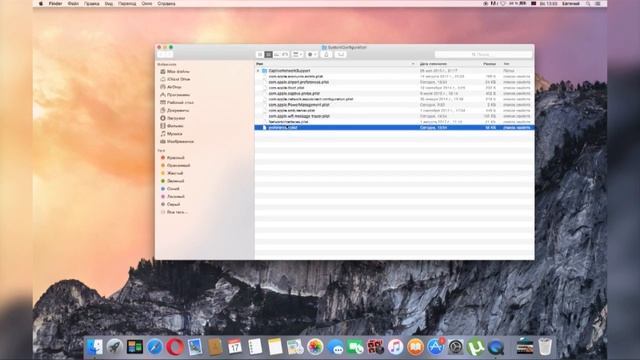Launch Safari from the Dock
This screenshot has width=640, height=360.
pos(155,347)
